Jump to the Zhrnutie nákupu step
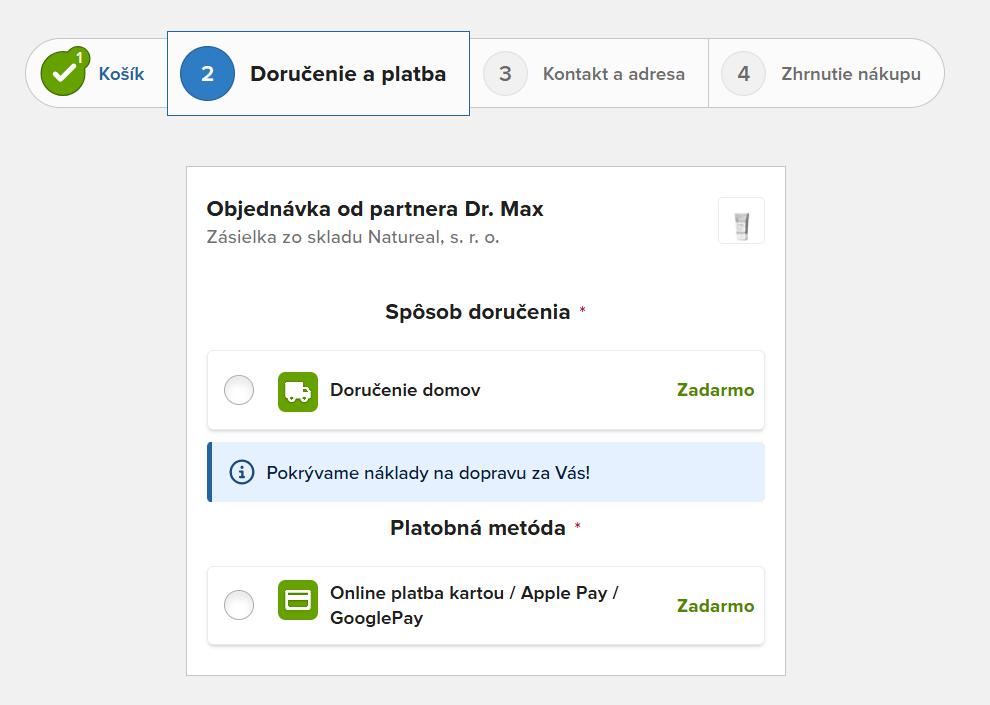 click(x=850, y=74)
